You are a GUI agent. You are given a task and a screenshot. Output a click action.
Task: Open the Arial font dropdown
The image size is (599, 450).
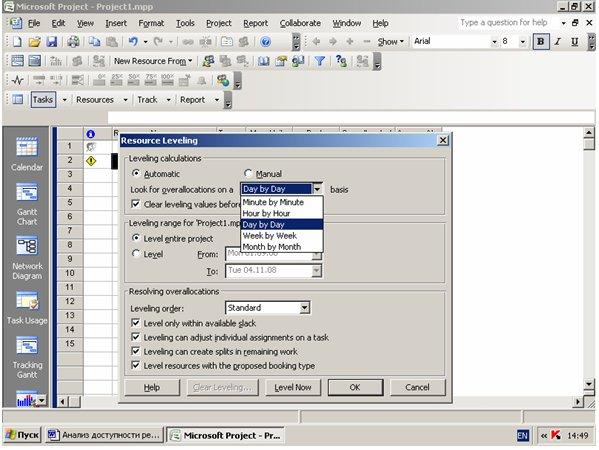(494, 42)
